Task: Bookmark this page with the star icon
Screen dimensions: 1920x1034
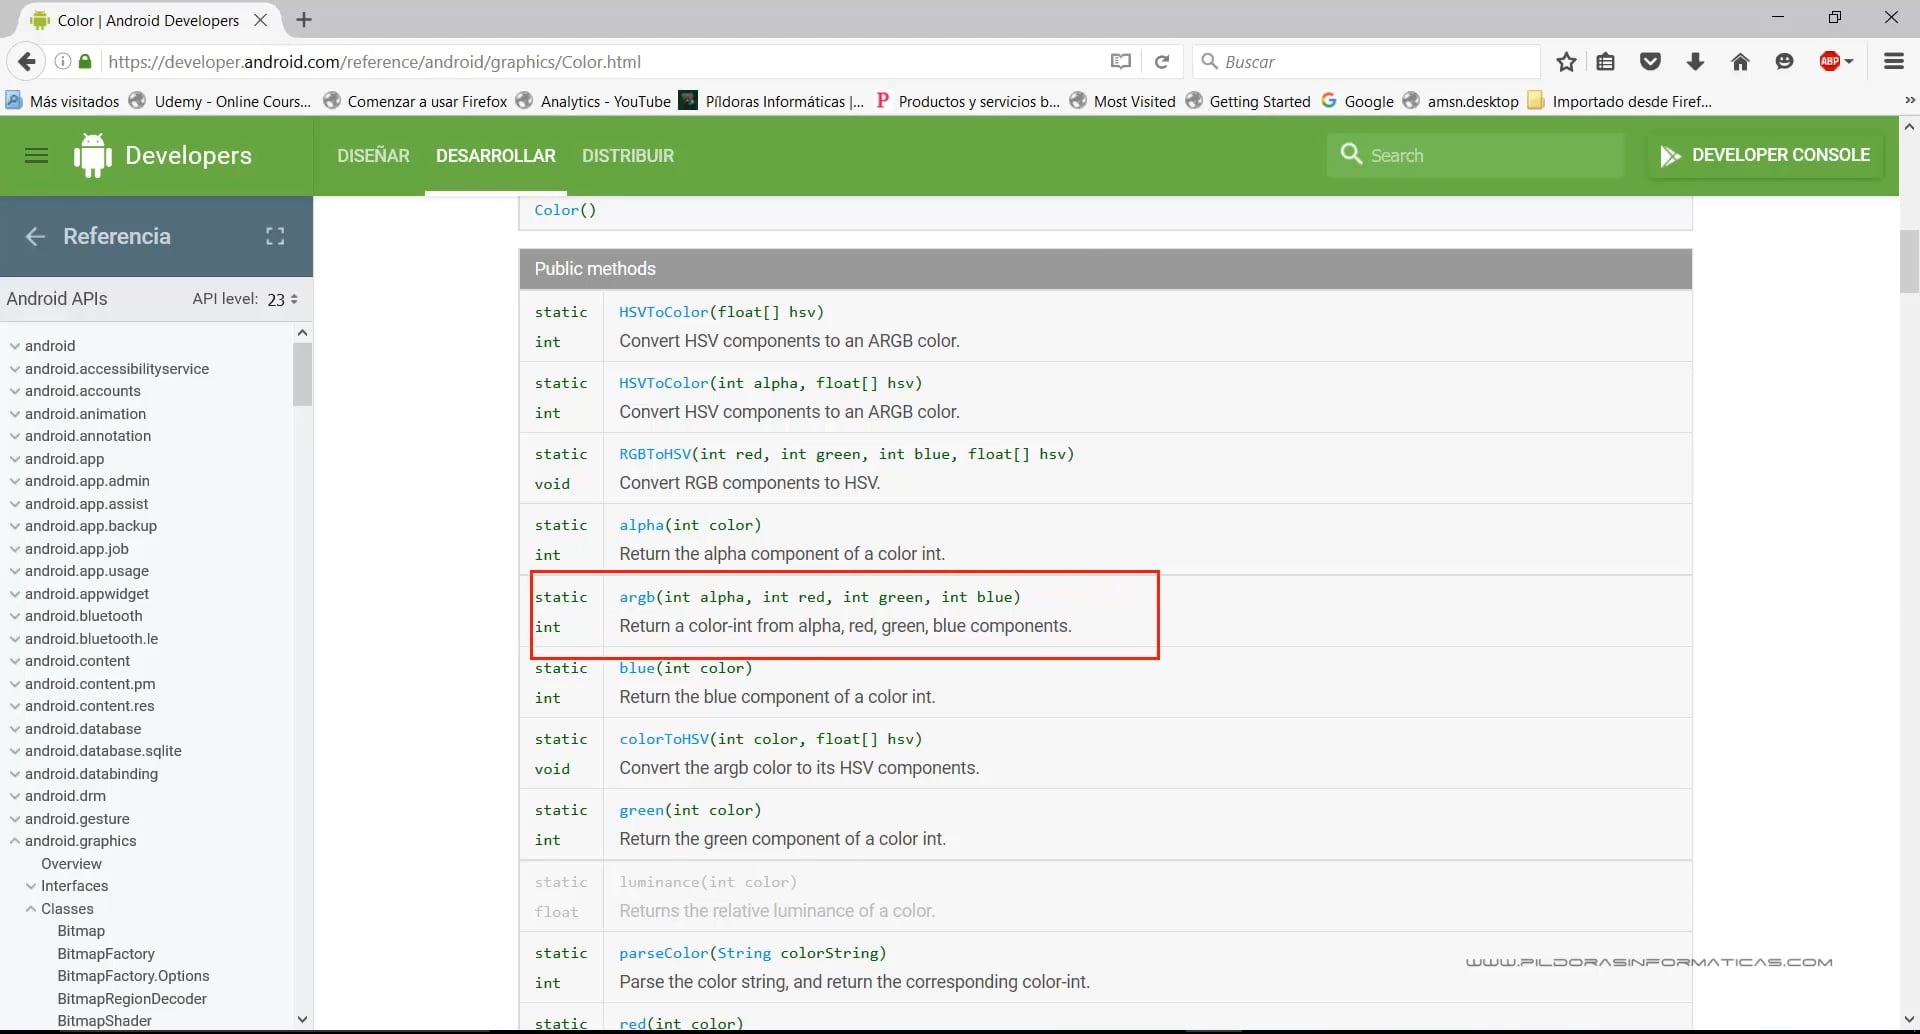Action: click(x=1566, y=62)
